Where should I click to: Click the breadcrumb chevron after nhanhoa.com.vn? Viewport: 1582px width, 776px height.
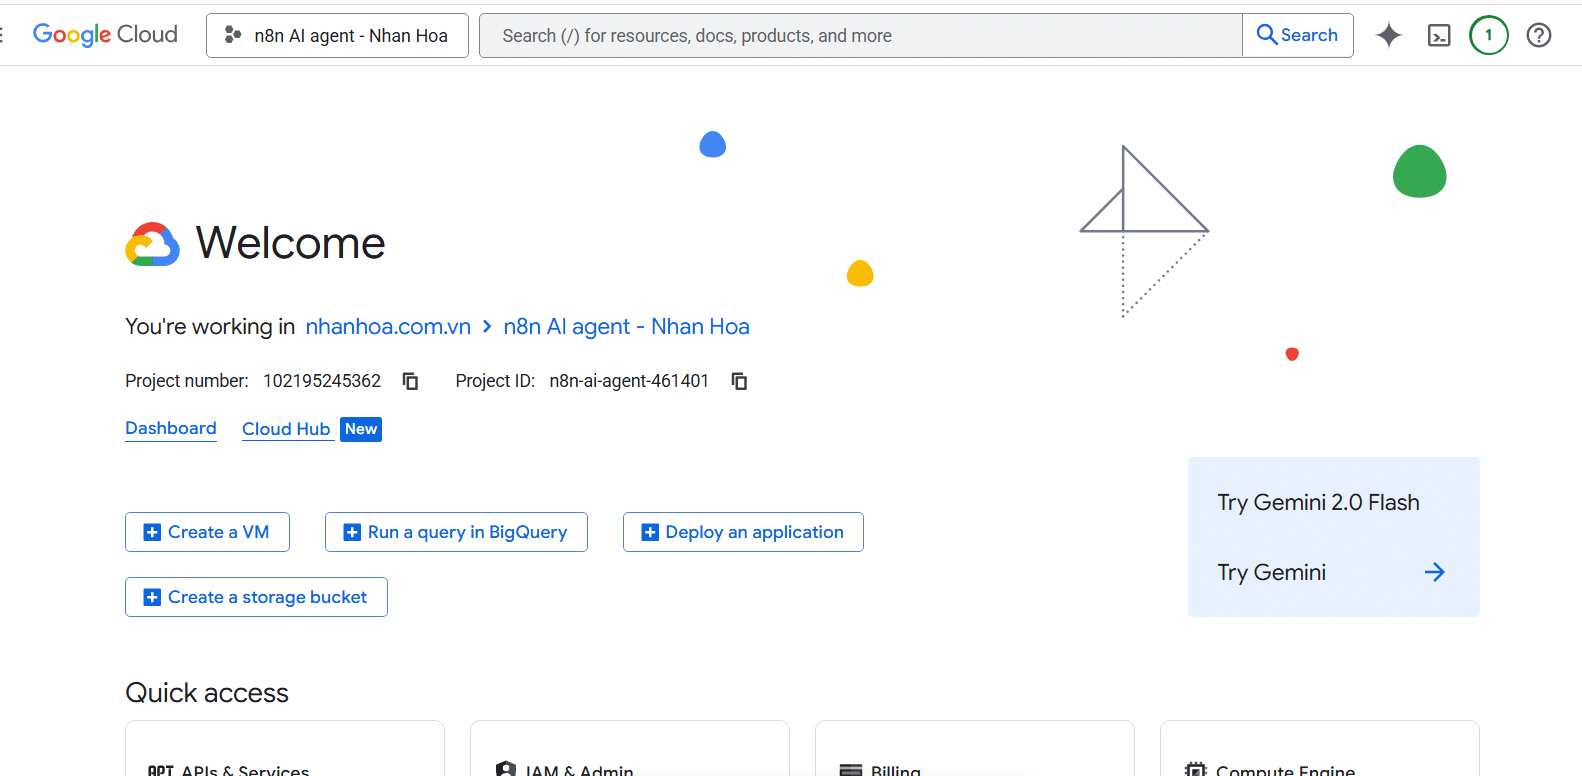click(487, 327)
